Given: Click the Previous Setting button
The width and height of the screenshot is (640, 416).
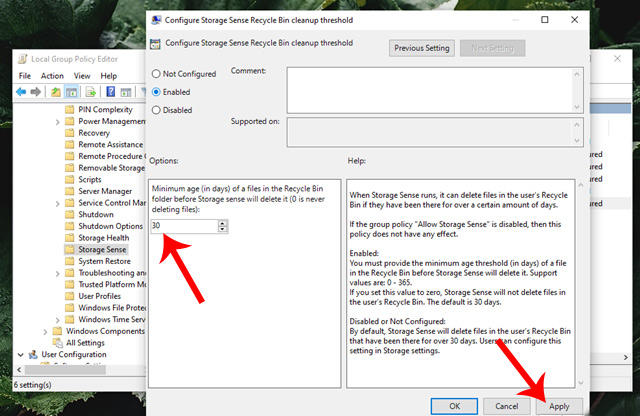Looking at the screenshot, I should tap(422, 48).
